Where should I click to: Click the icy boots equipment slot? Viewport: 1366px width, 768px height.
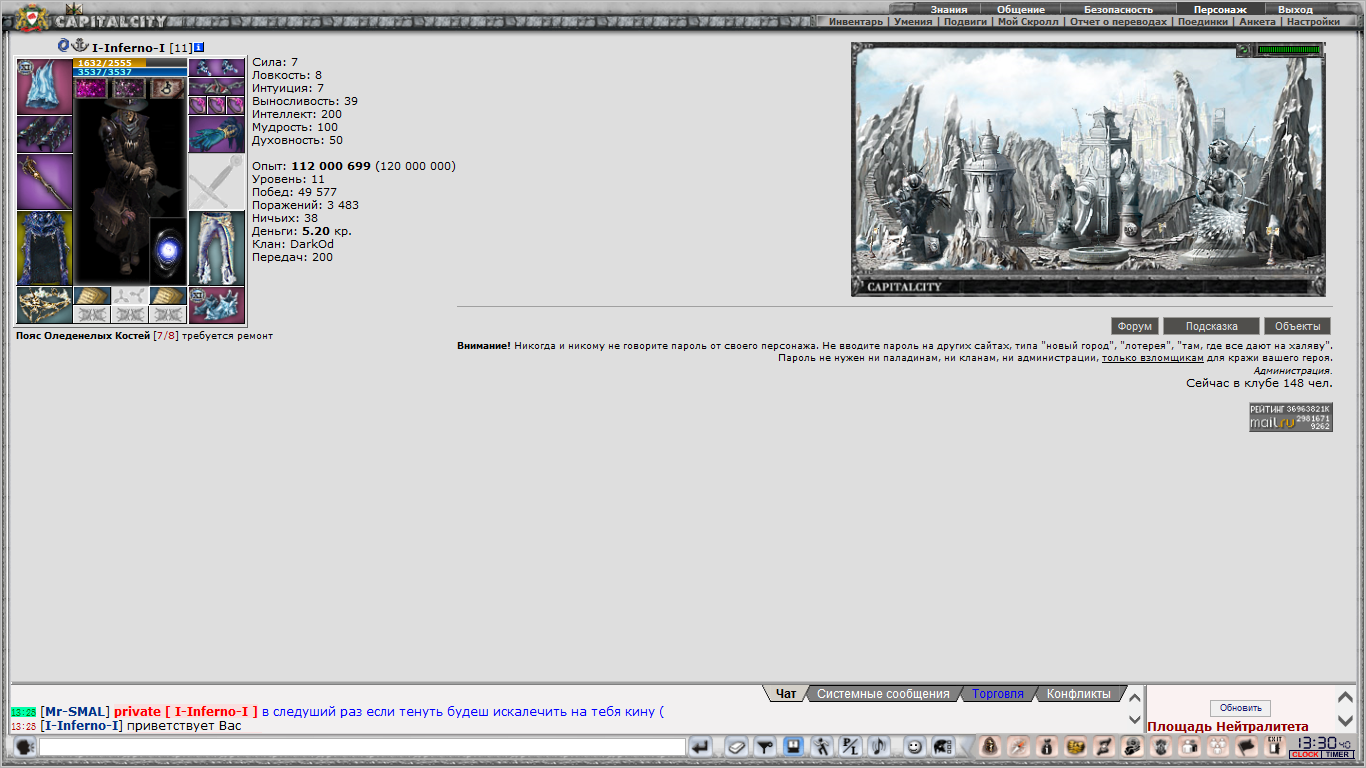click(x=216, y=305)
